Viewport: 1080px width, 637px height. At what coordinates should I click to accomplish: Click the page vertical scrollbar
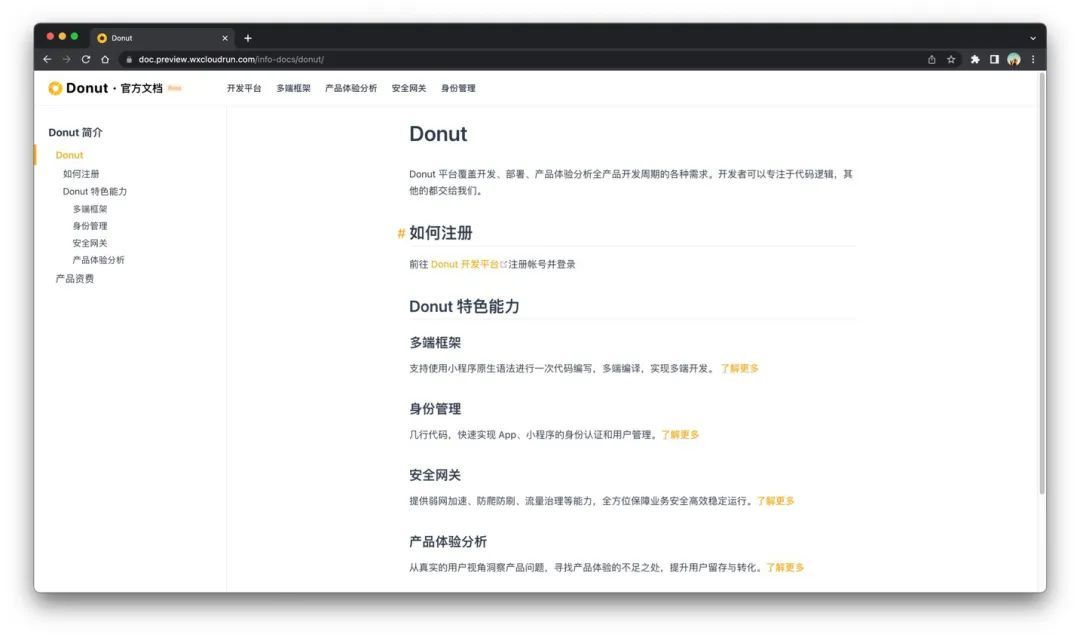1041,284
